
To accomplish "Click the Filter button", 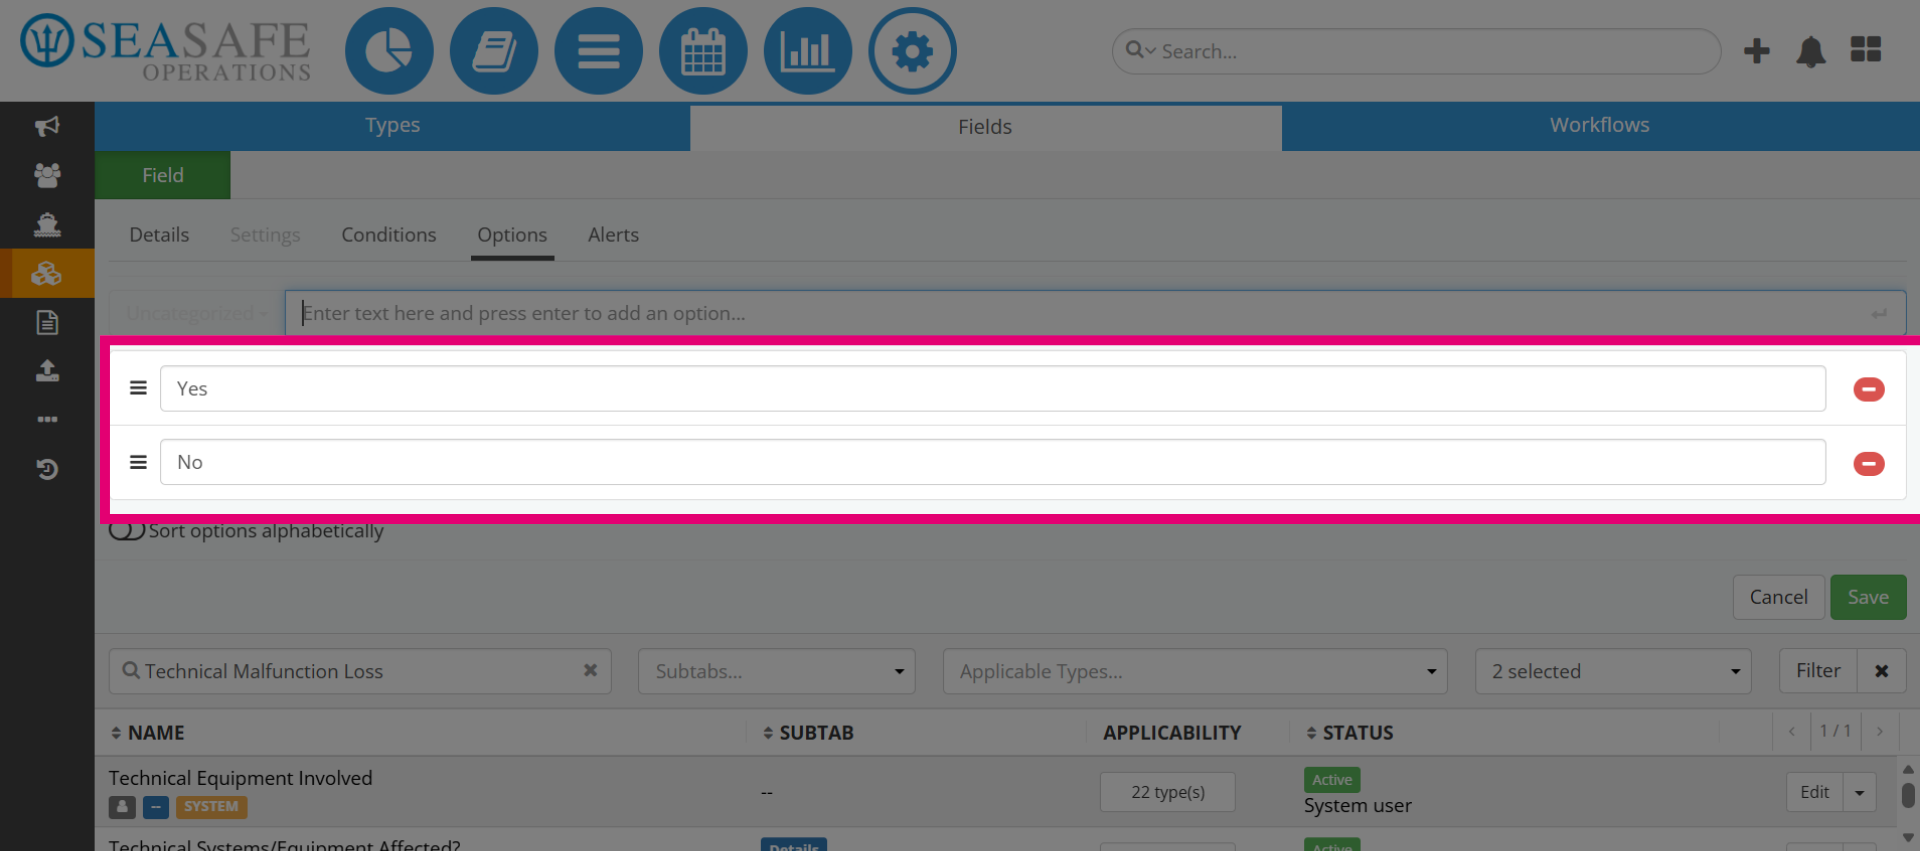I will point(1818,671).
